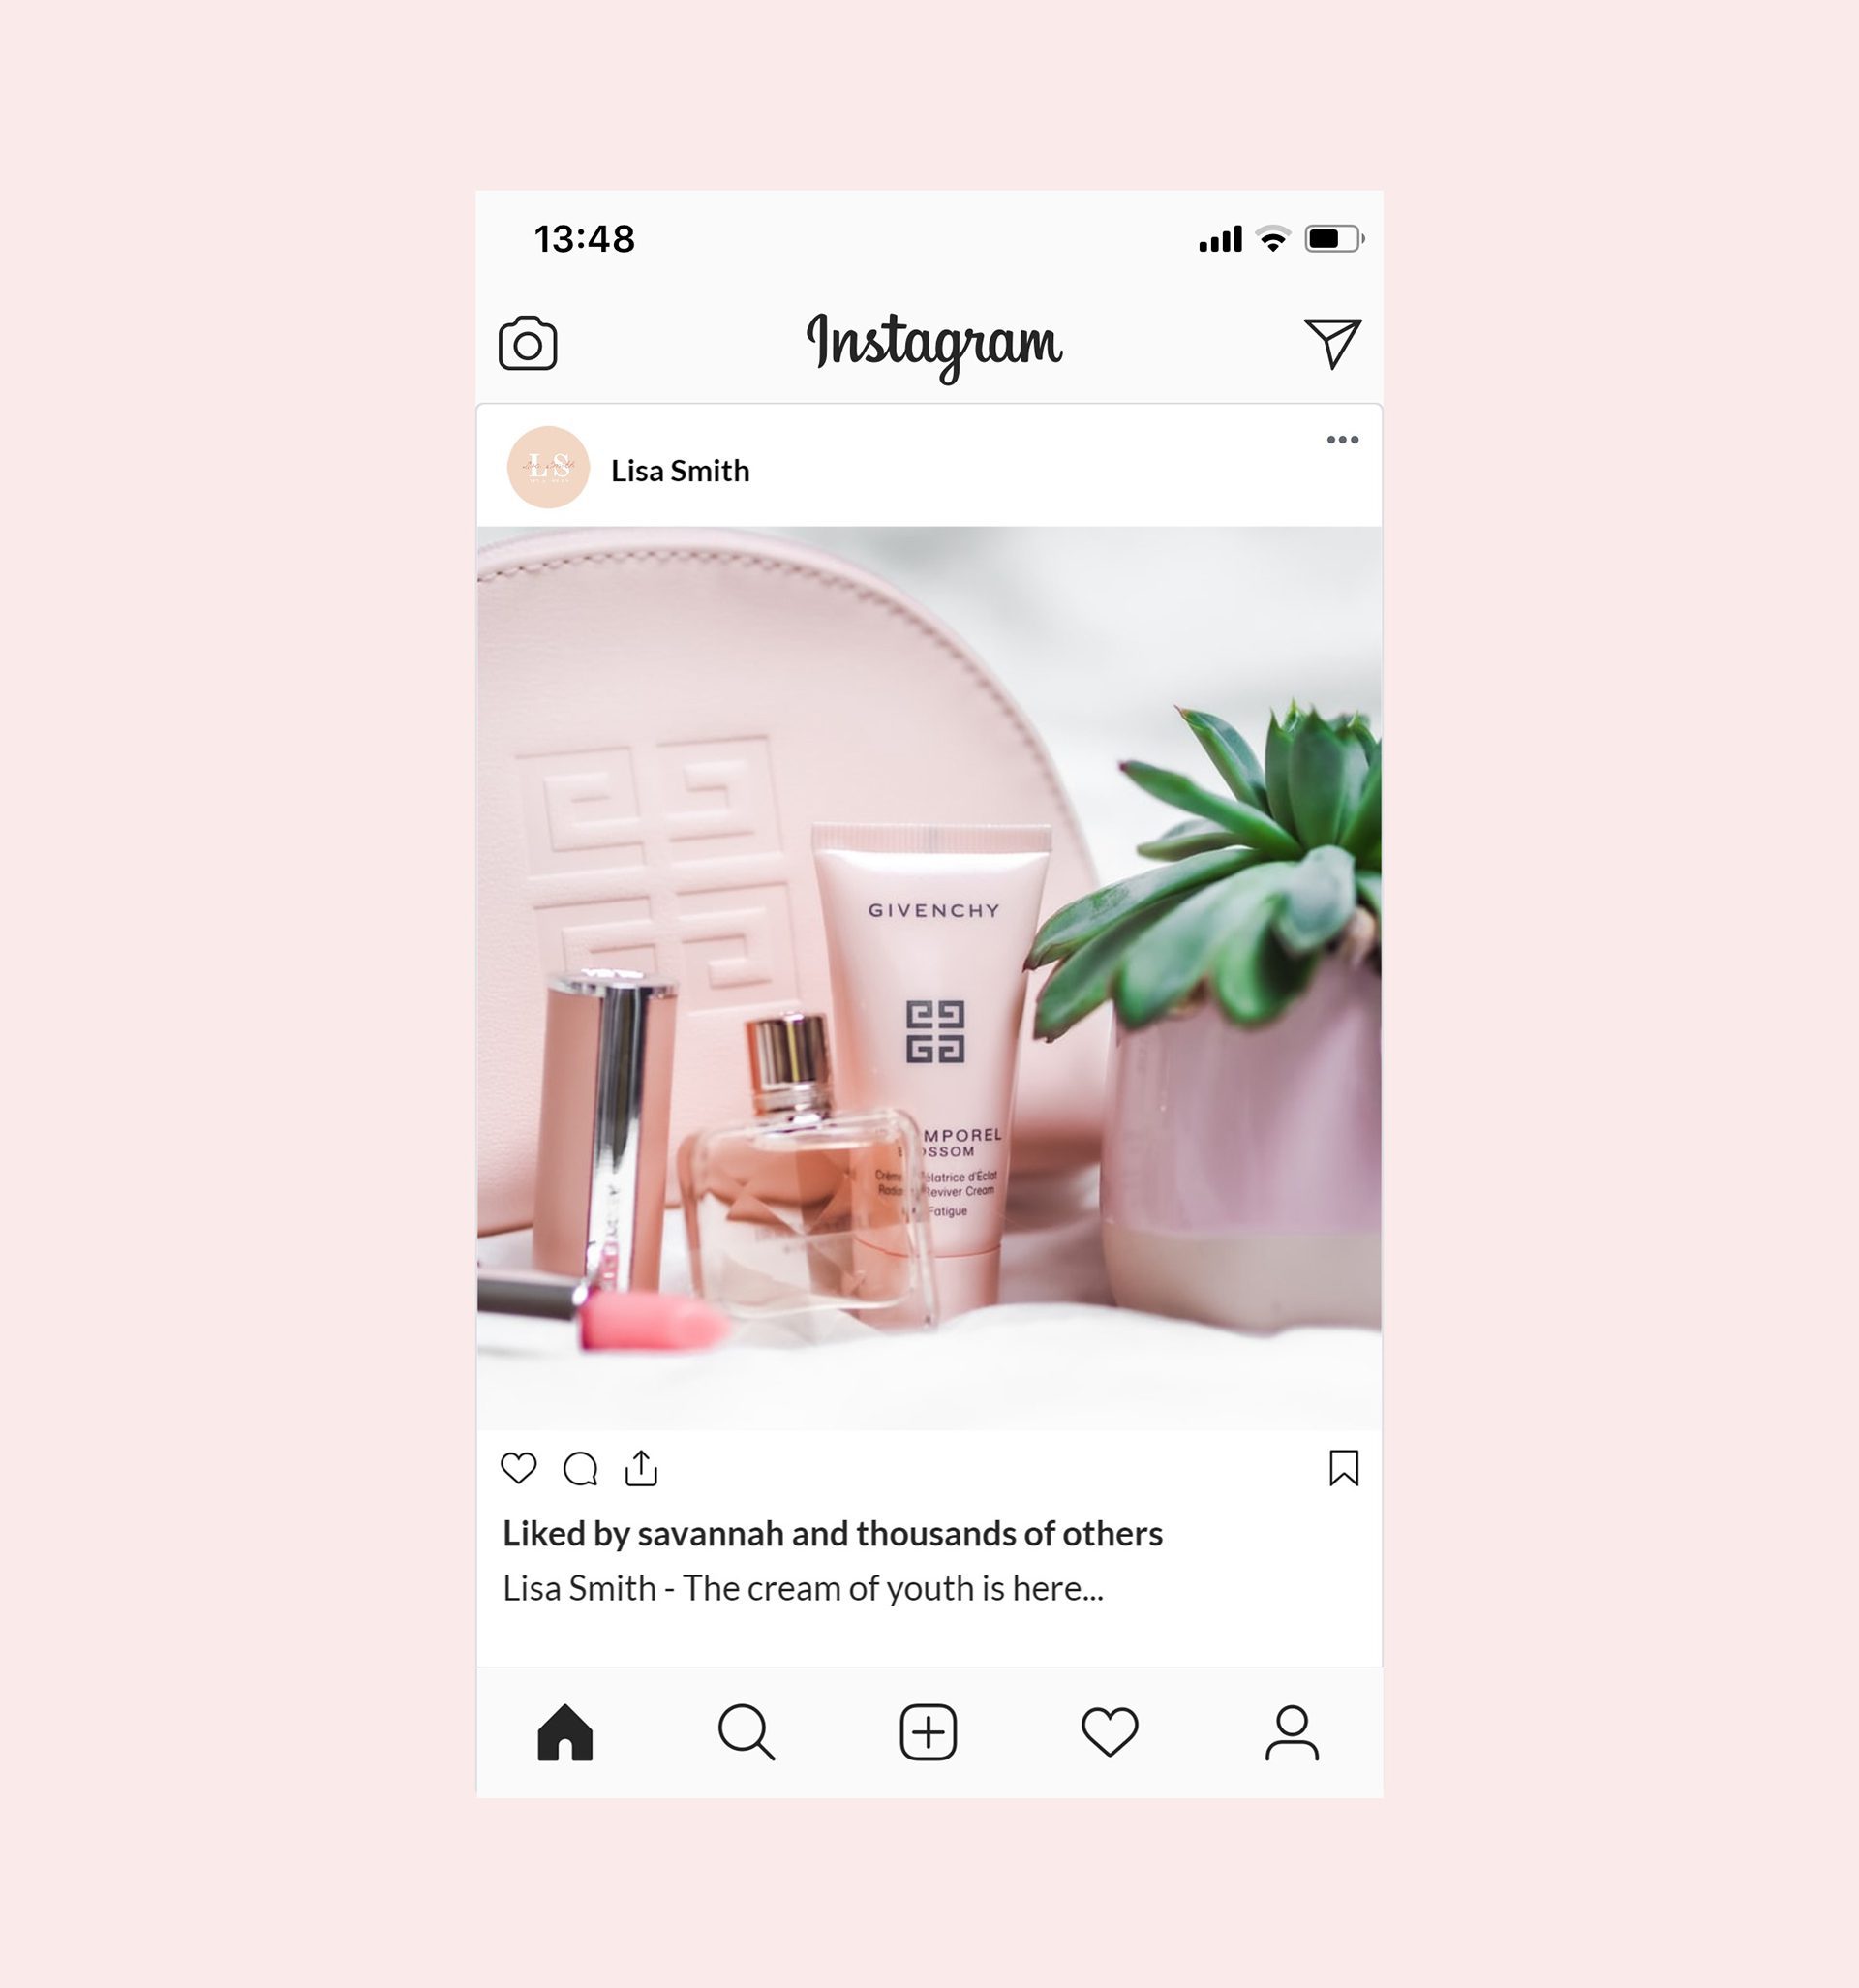Tap the bookmark/save icon
The height and width of the screenshot is (1988, 1859).
point(1344,1466)
